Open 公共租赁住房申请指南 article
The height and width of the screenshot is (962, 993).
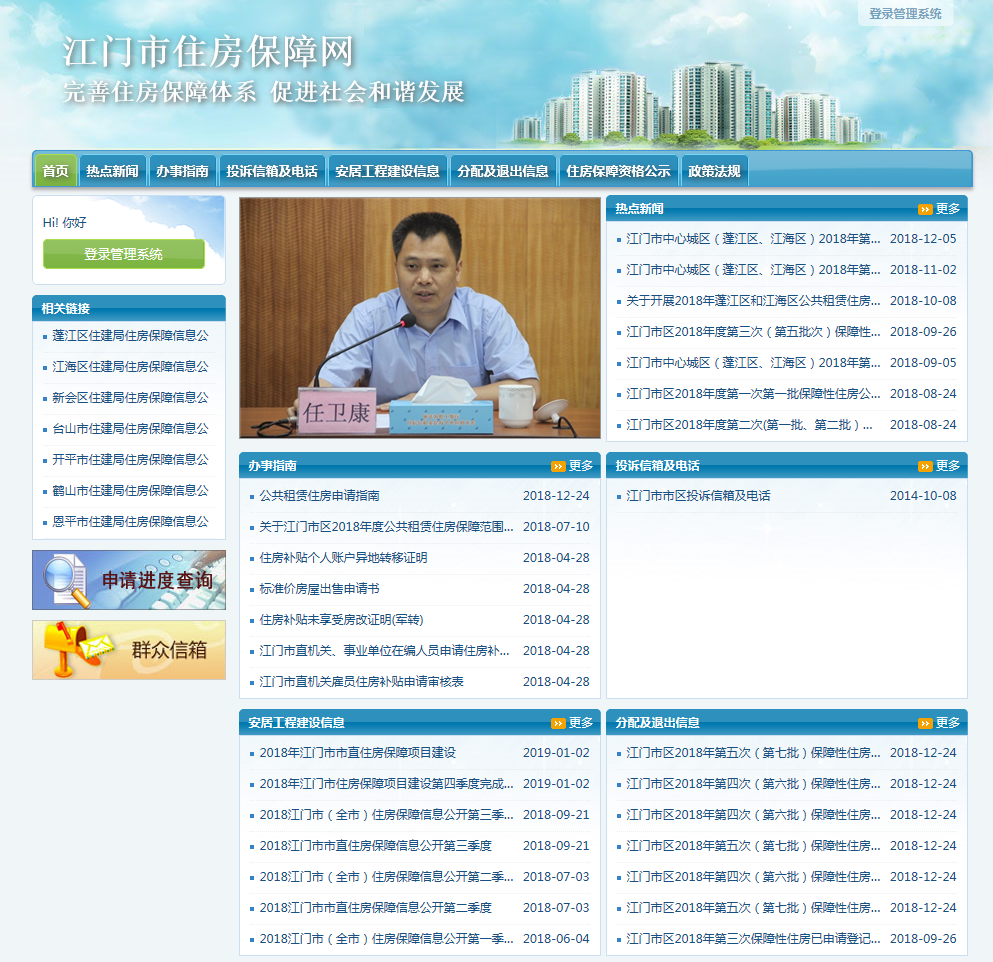point(319,496)
